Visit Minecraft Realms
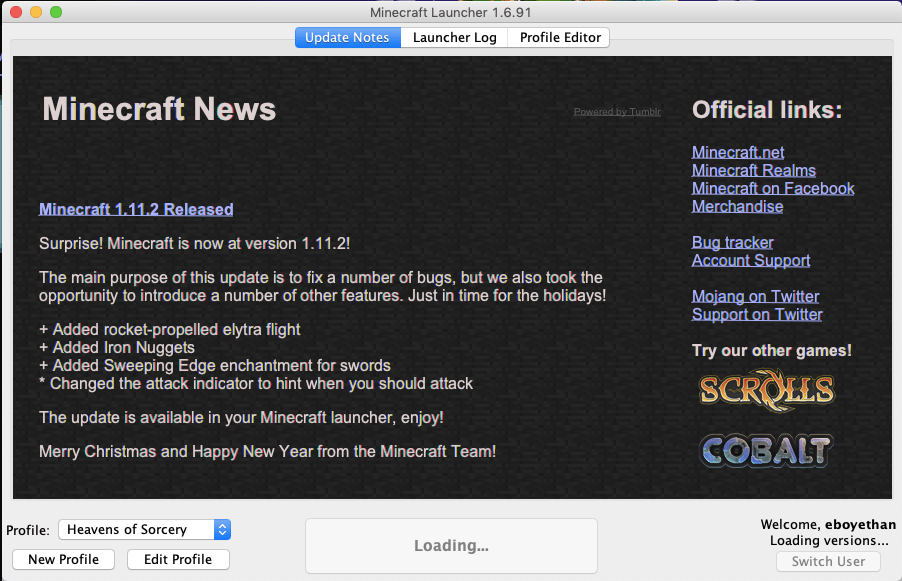This screenshot has width=902, height=581. 753,170
